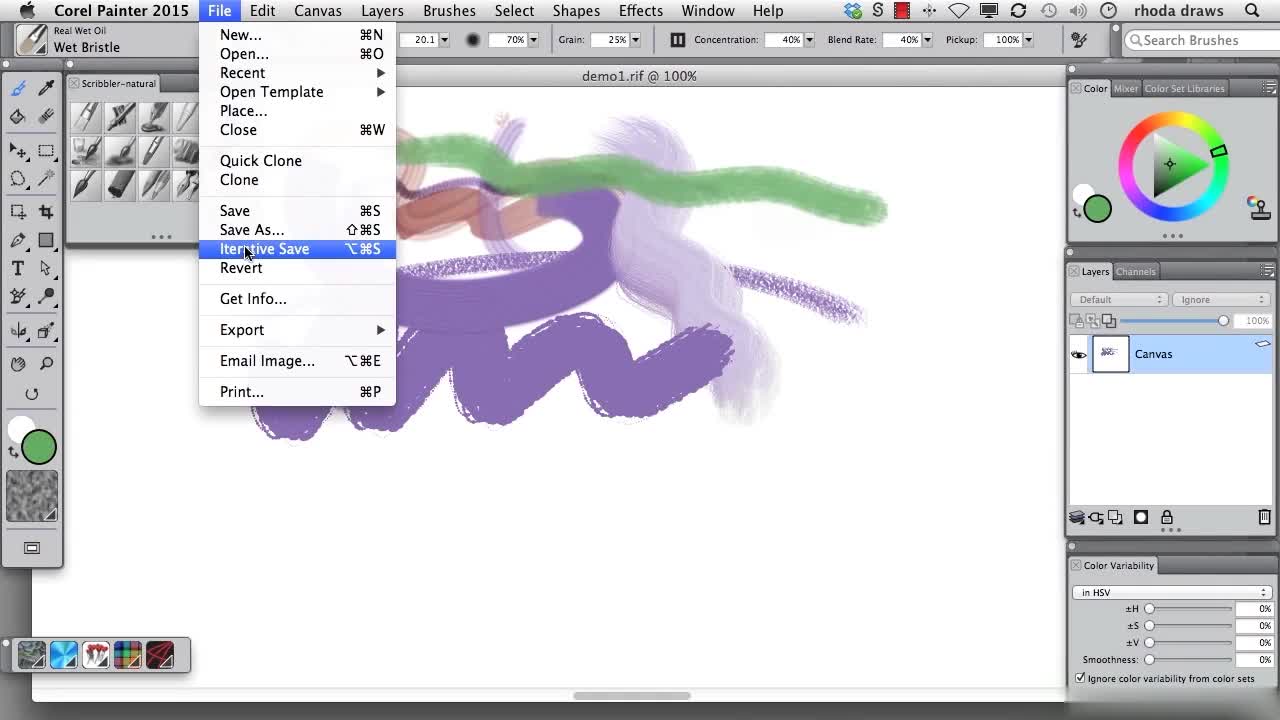Toggle Canvas layer visibility eye
The height and width of the screenshot is (720, 1280).
[x=1079, y=354]
